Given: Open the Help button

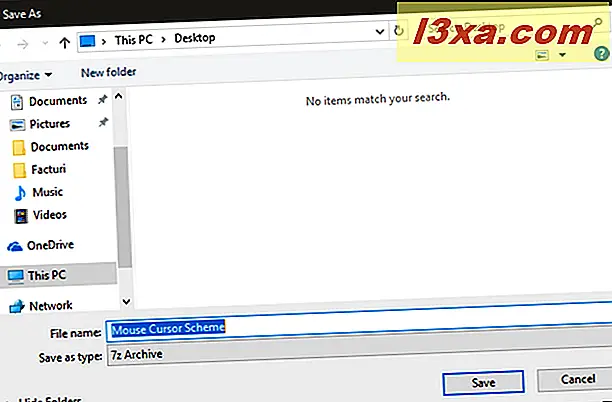Looking at the screenshot, I should point(601,53).
